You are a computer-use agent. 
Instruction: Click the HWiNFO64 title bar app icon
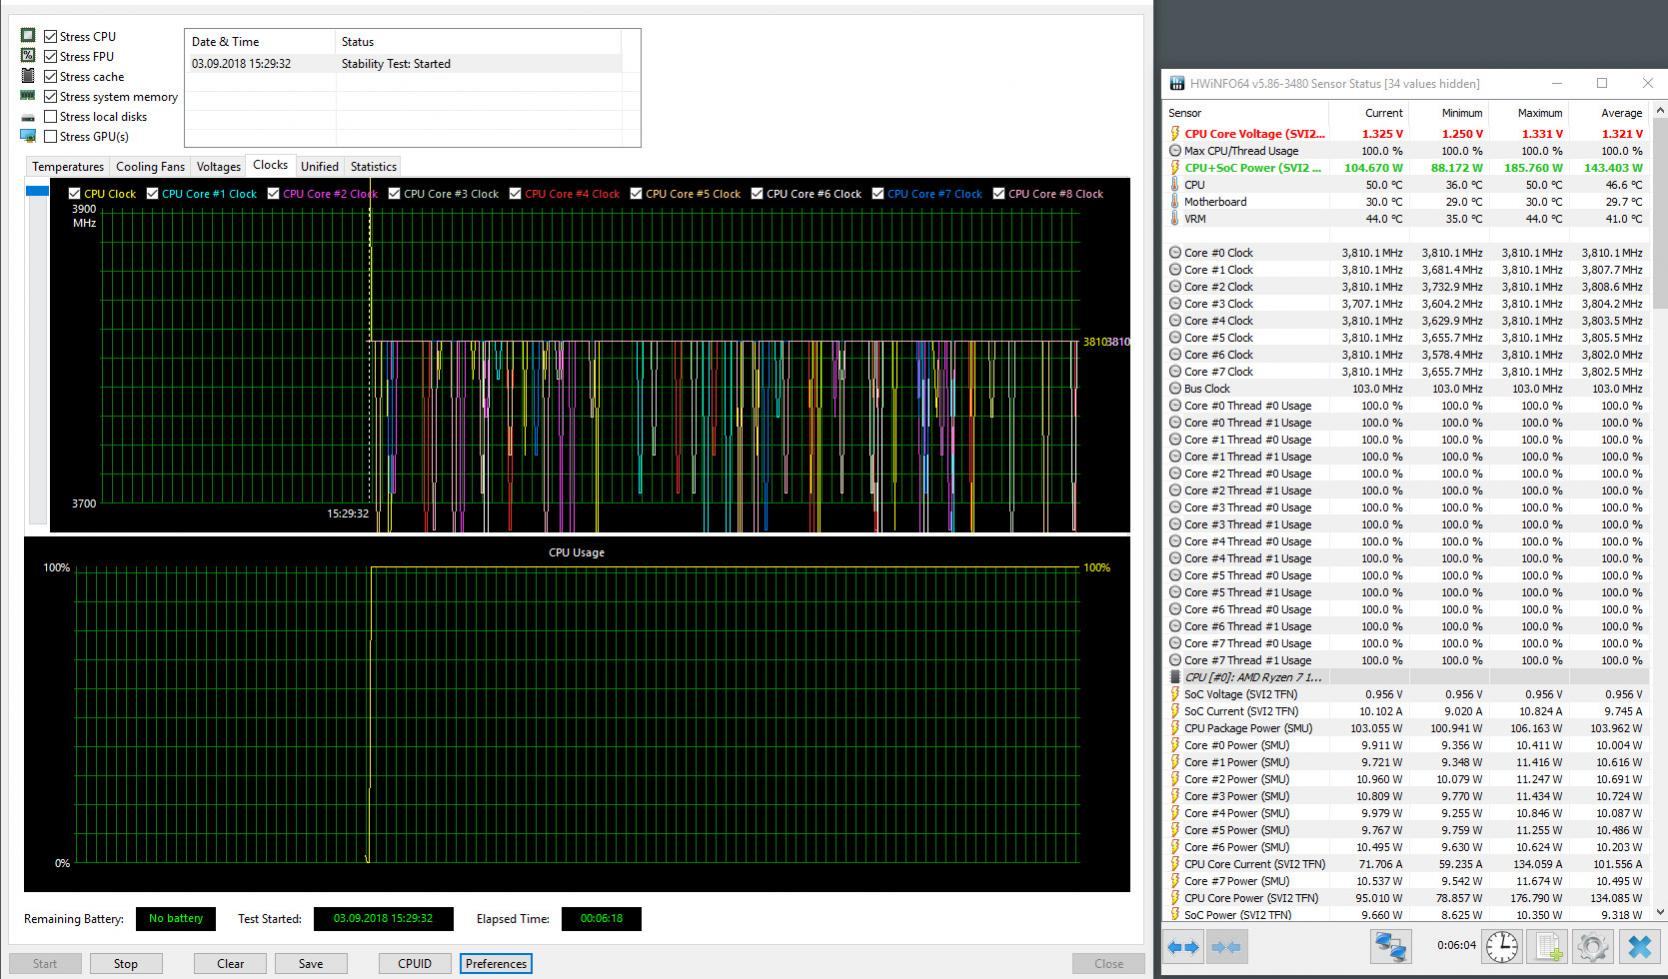click(x=1177, y=83)
